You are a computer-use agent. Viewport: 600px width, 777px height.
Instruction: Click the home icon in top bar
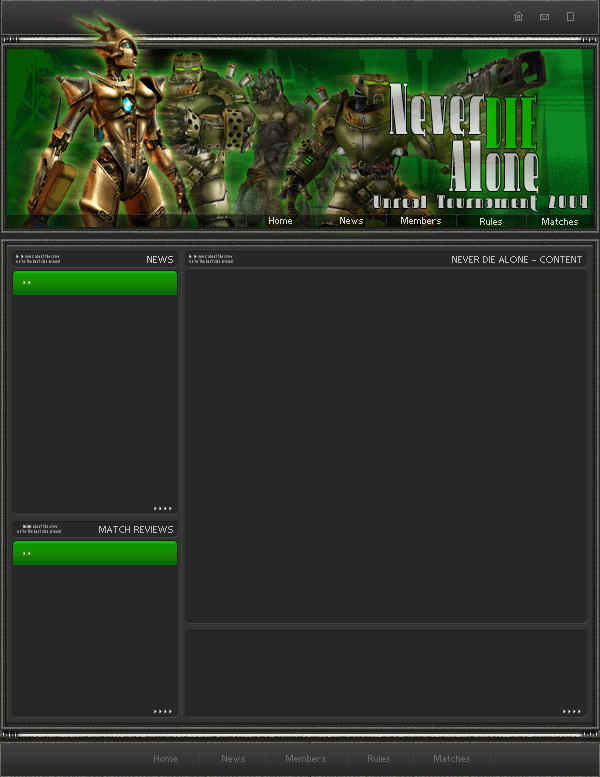pyautogui.click(x=518, y=17)
